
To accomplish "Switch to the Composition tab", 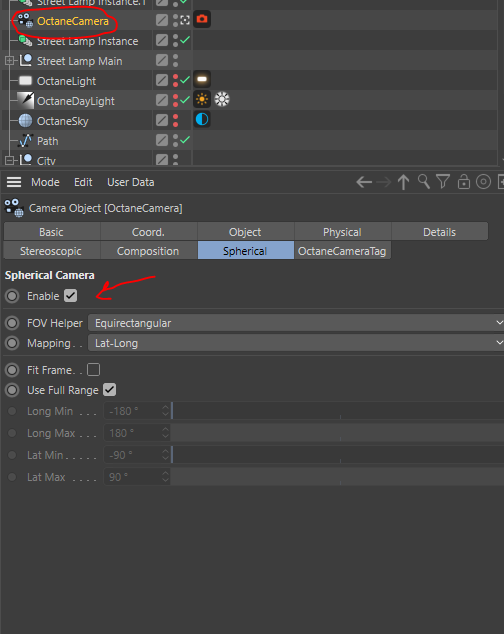I will click(148, 251).
